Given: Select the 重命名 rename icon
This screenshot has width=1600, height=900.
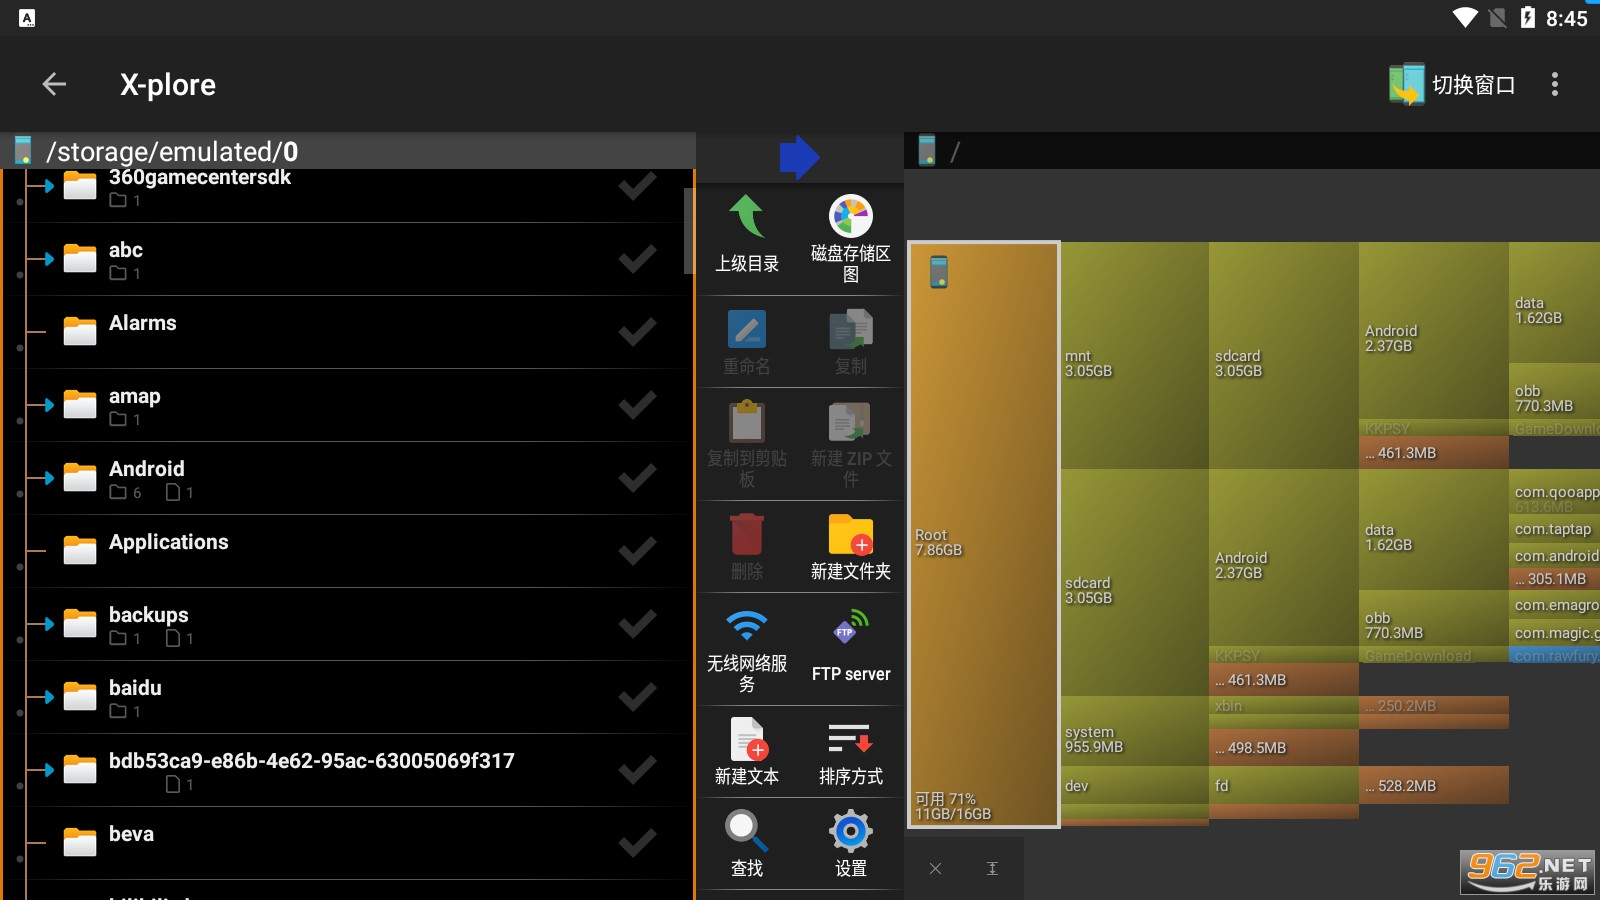Looking at the screenshot, I should (747, 329).
